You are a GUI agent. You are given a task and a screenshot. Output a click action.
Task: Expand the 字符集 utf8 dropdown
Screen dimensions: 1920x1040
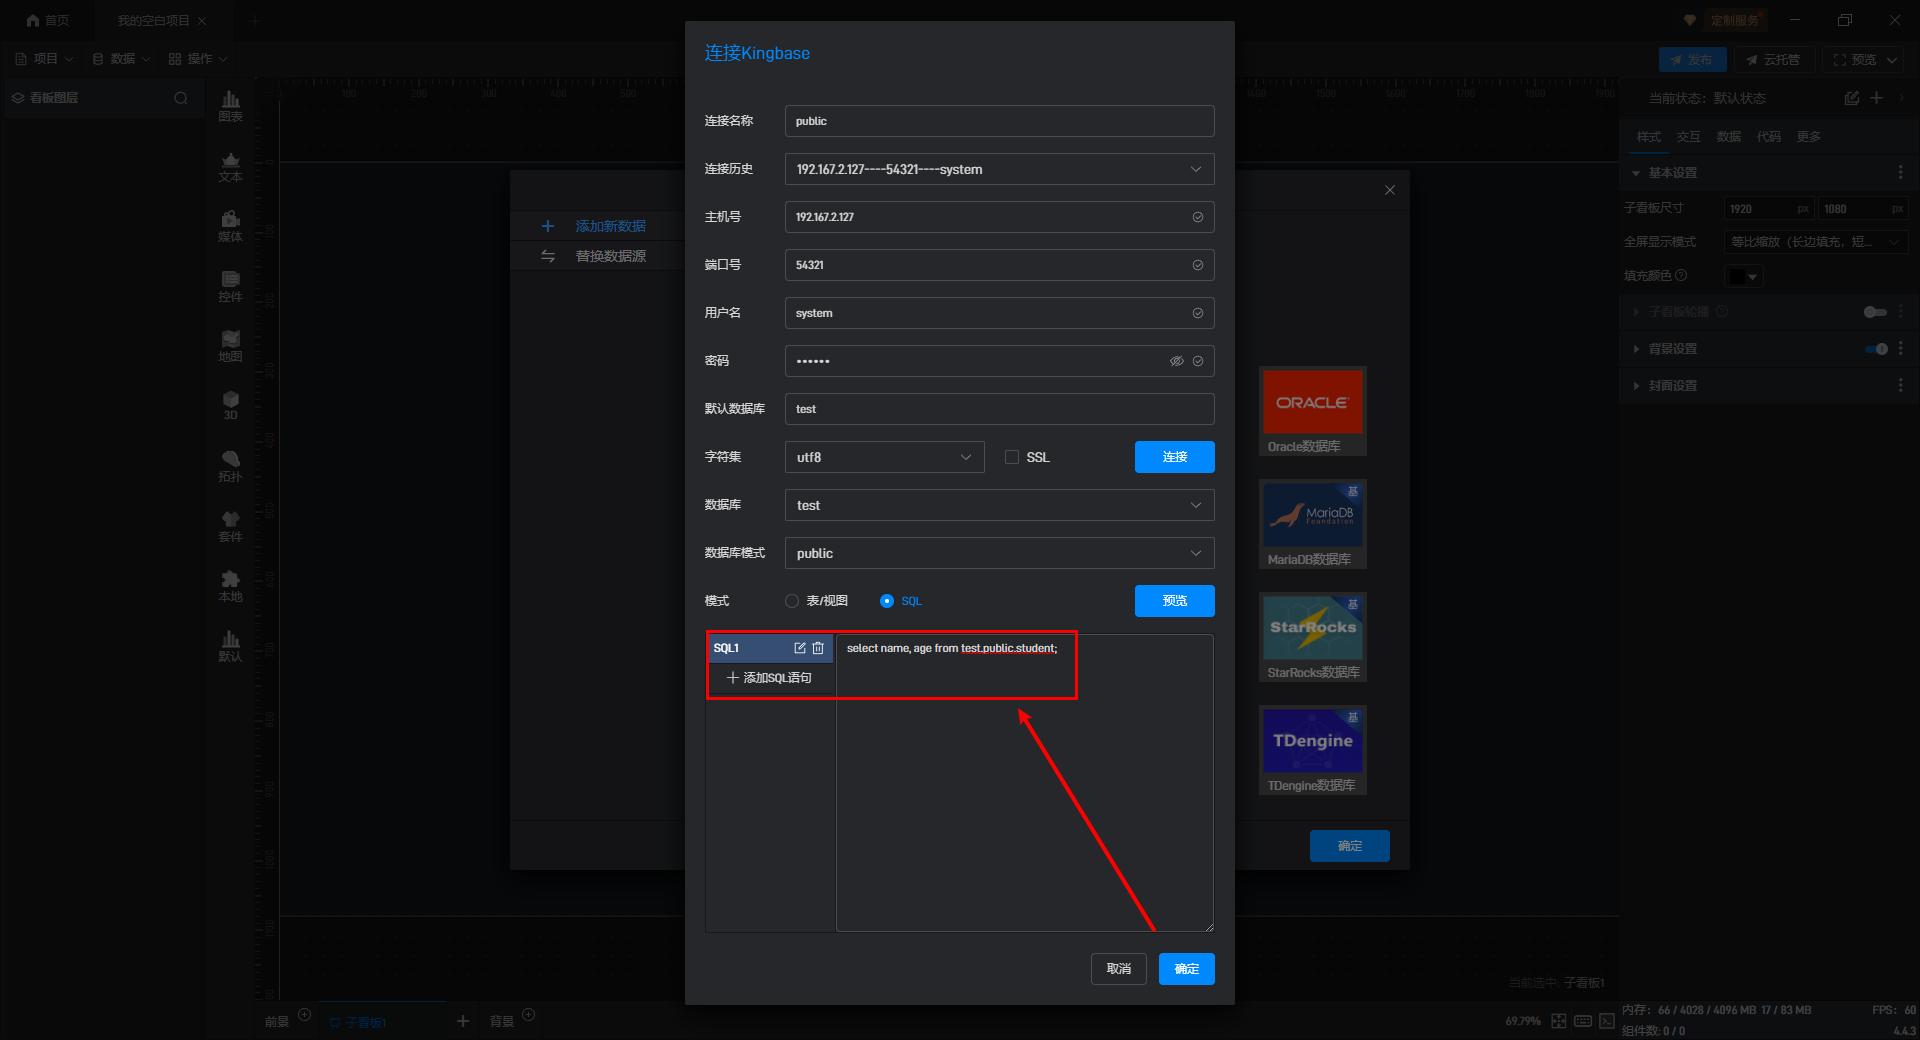884,457
